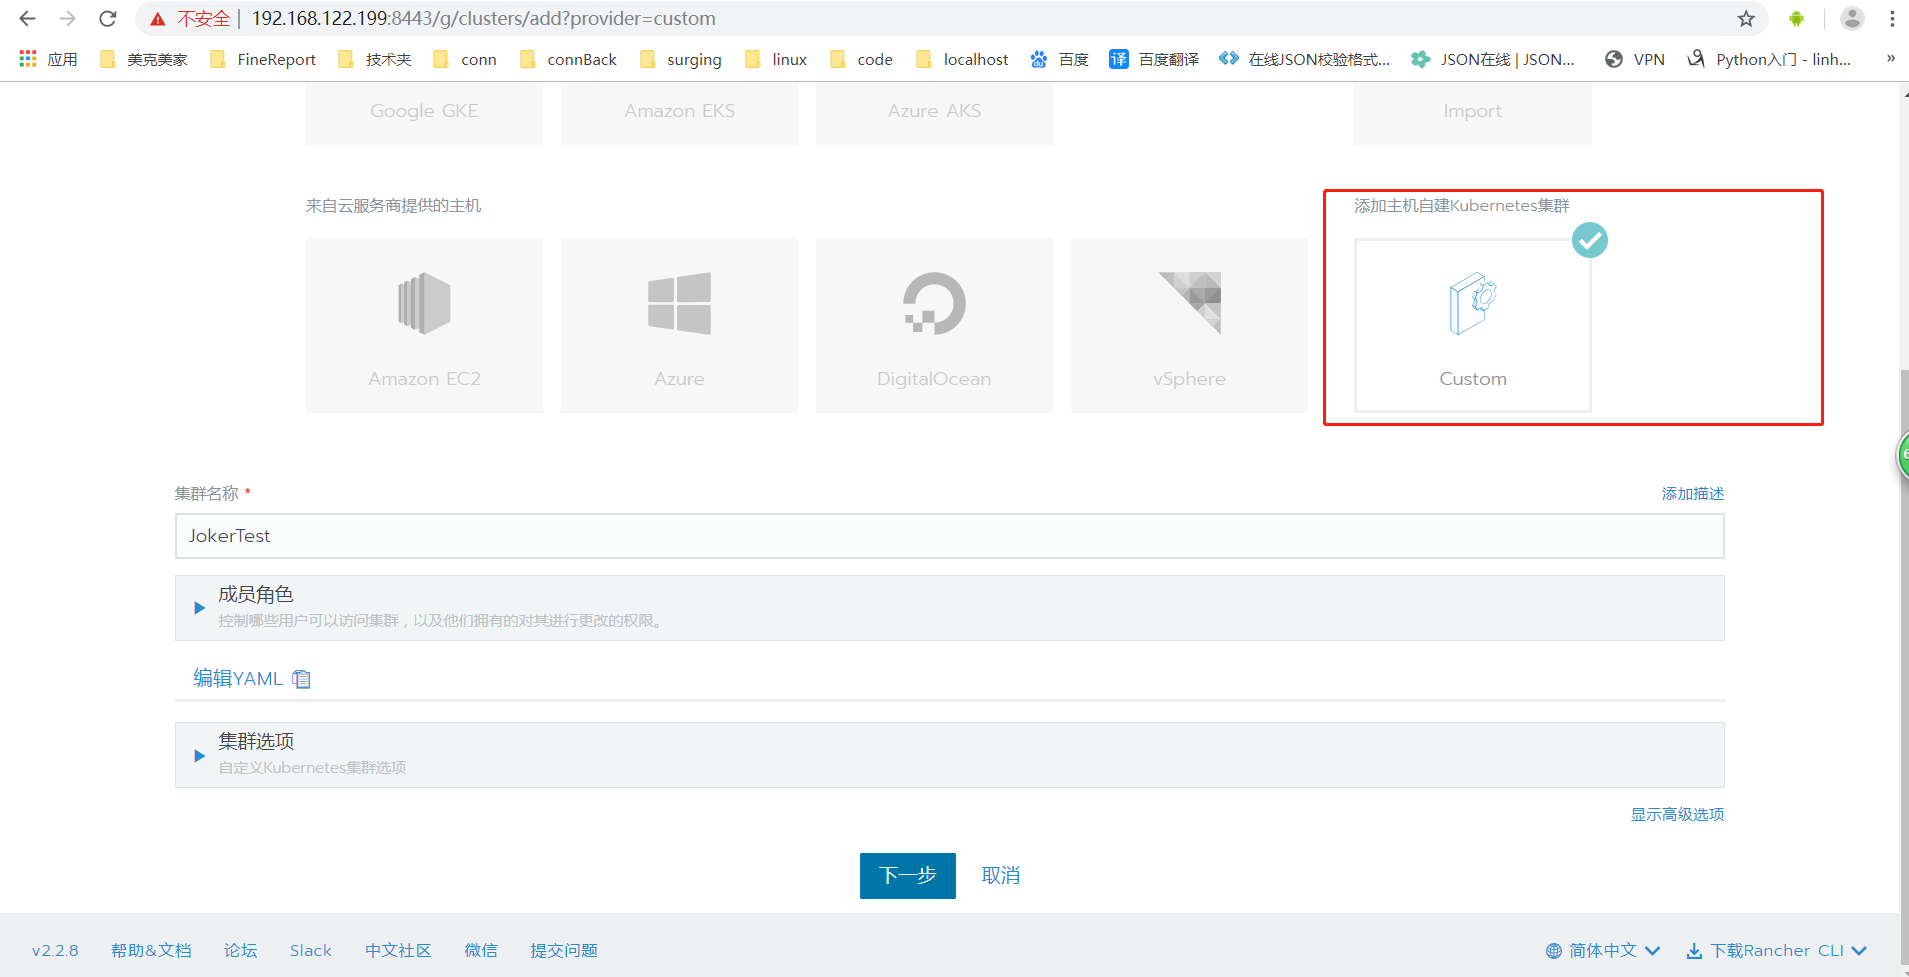Click the 下一步 button
Screen dimensions: 1909x977
907,875
